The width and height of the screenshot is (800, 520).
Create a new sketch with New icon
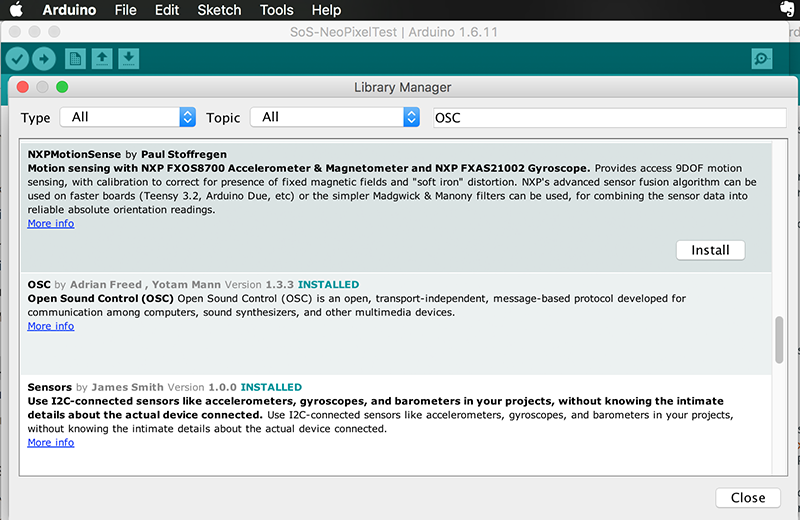tap(75, 59)
